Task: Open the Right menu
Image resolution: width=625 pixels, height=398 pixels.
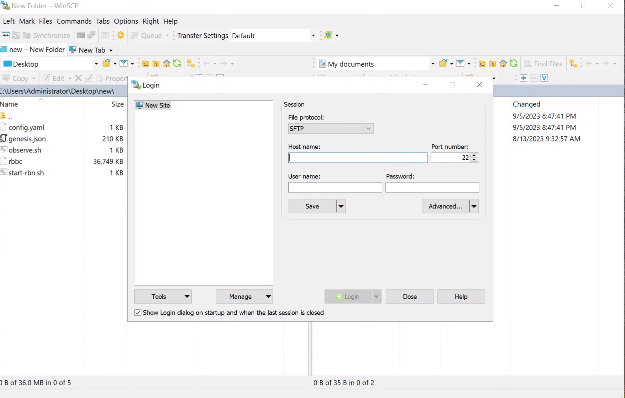Action: tap(151, 21)
